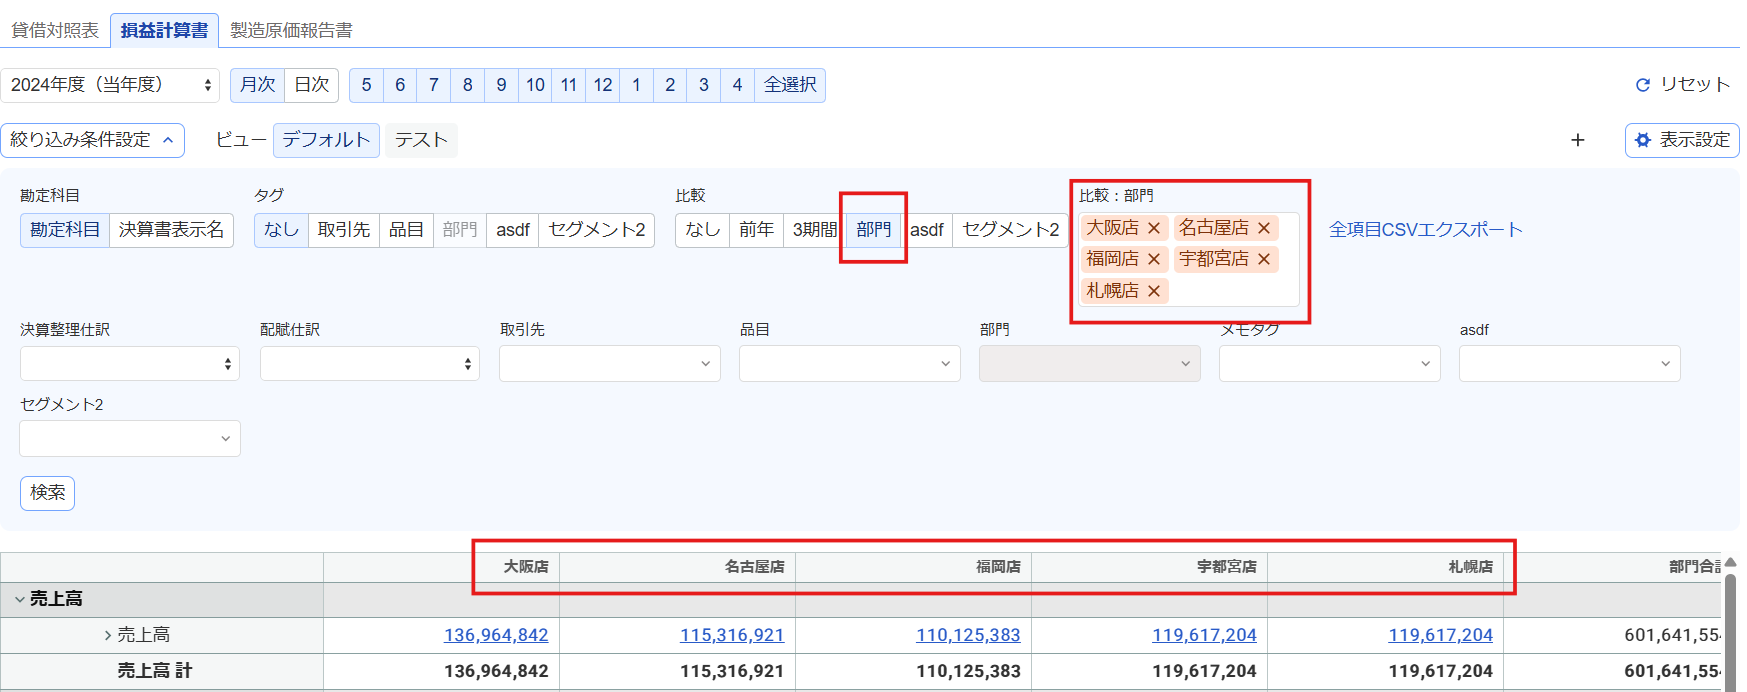Select 勘定科目 account display option

click(x=65, y=230)
